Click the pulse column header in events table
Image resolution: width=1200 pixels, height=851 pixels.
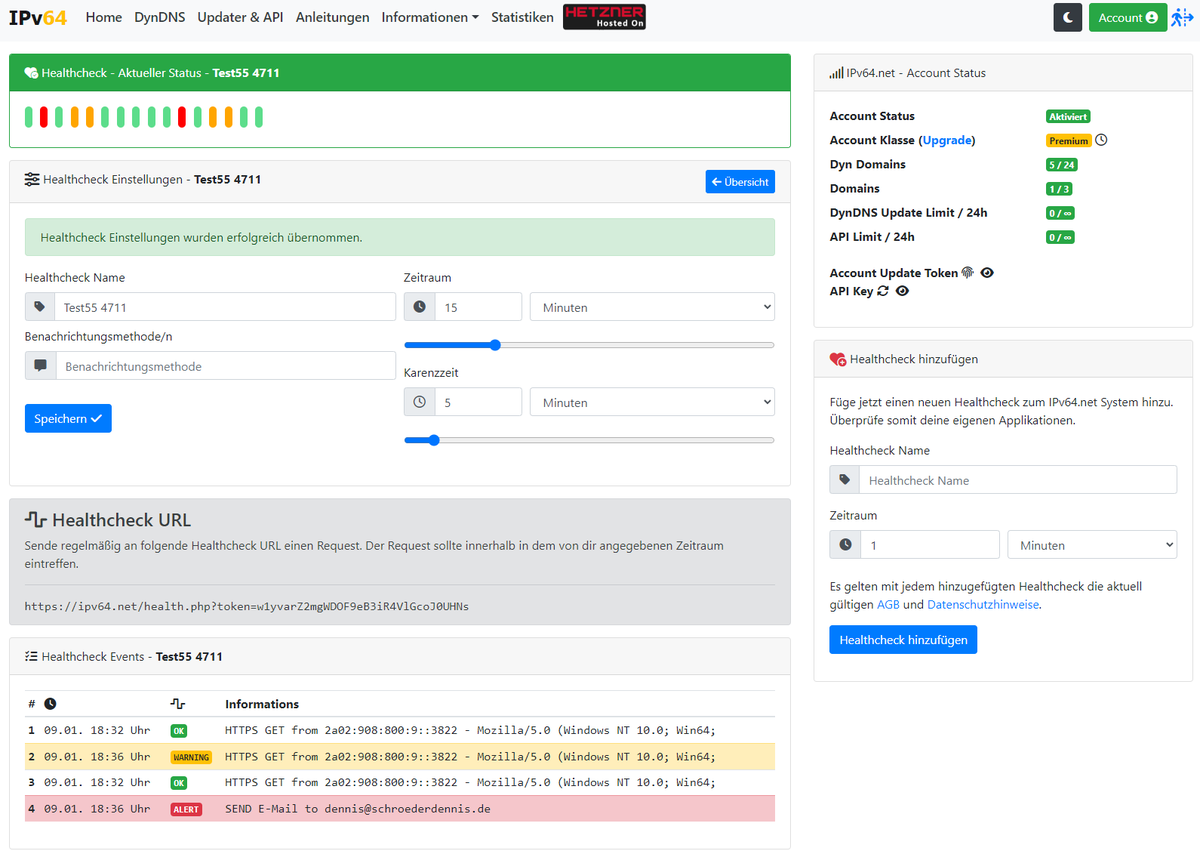click(178, 704)
